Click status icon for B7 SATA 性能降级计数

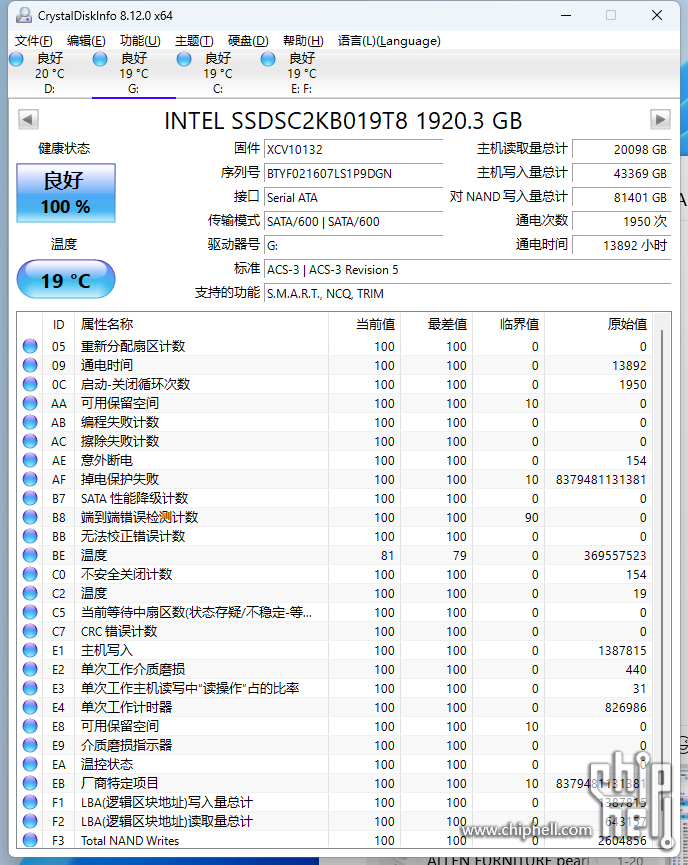point(30,499)
